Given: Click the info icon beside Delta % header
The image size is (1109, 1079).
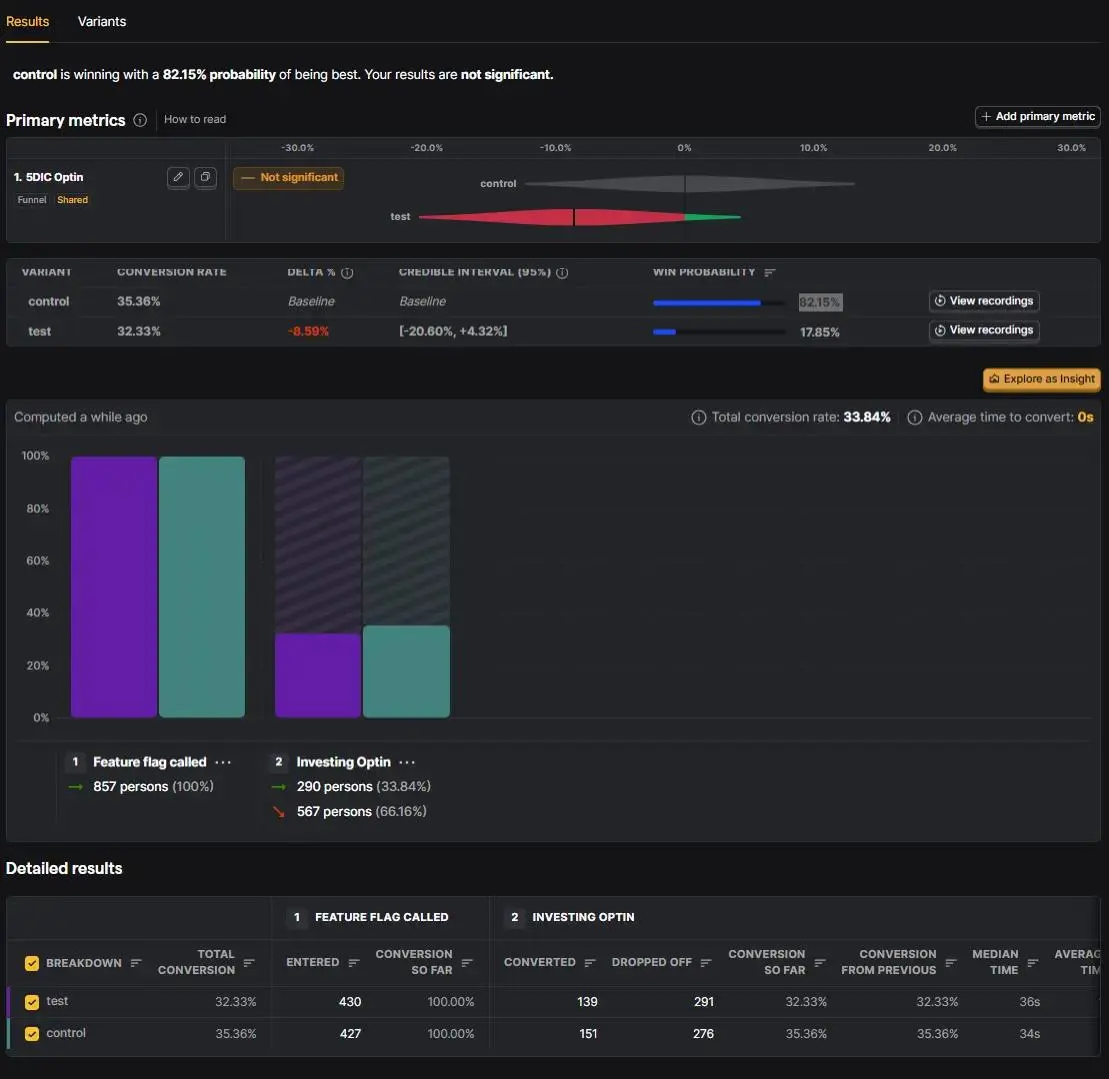Looking at the screenshot, I should (x=347, y=272).
